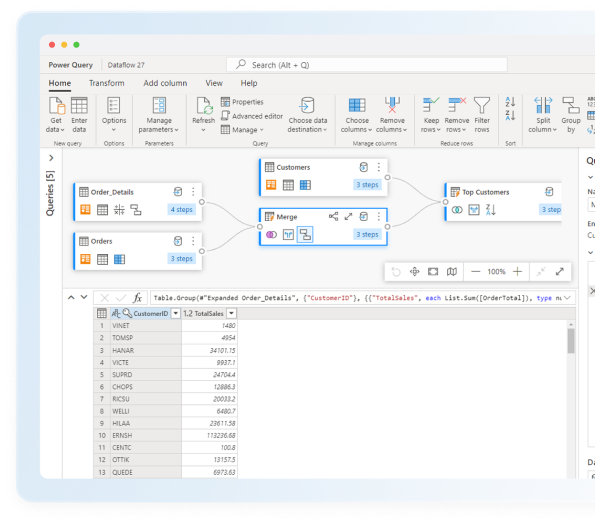The width and height of the screenshot is (595, 524).
Task: Click the 4 steps badge on Order_Details
Action: pos(181,209)
